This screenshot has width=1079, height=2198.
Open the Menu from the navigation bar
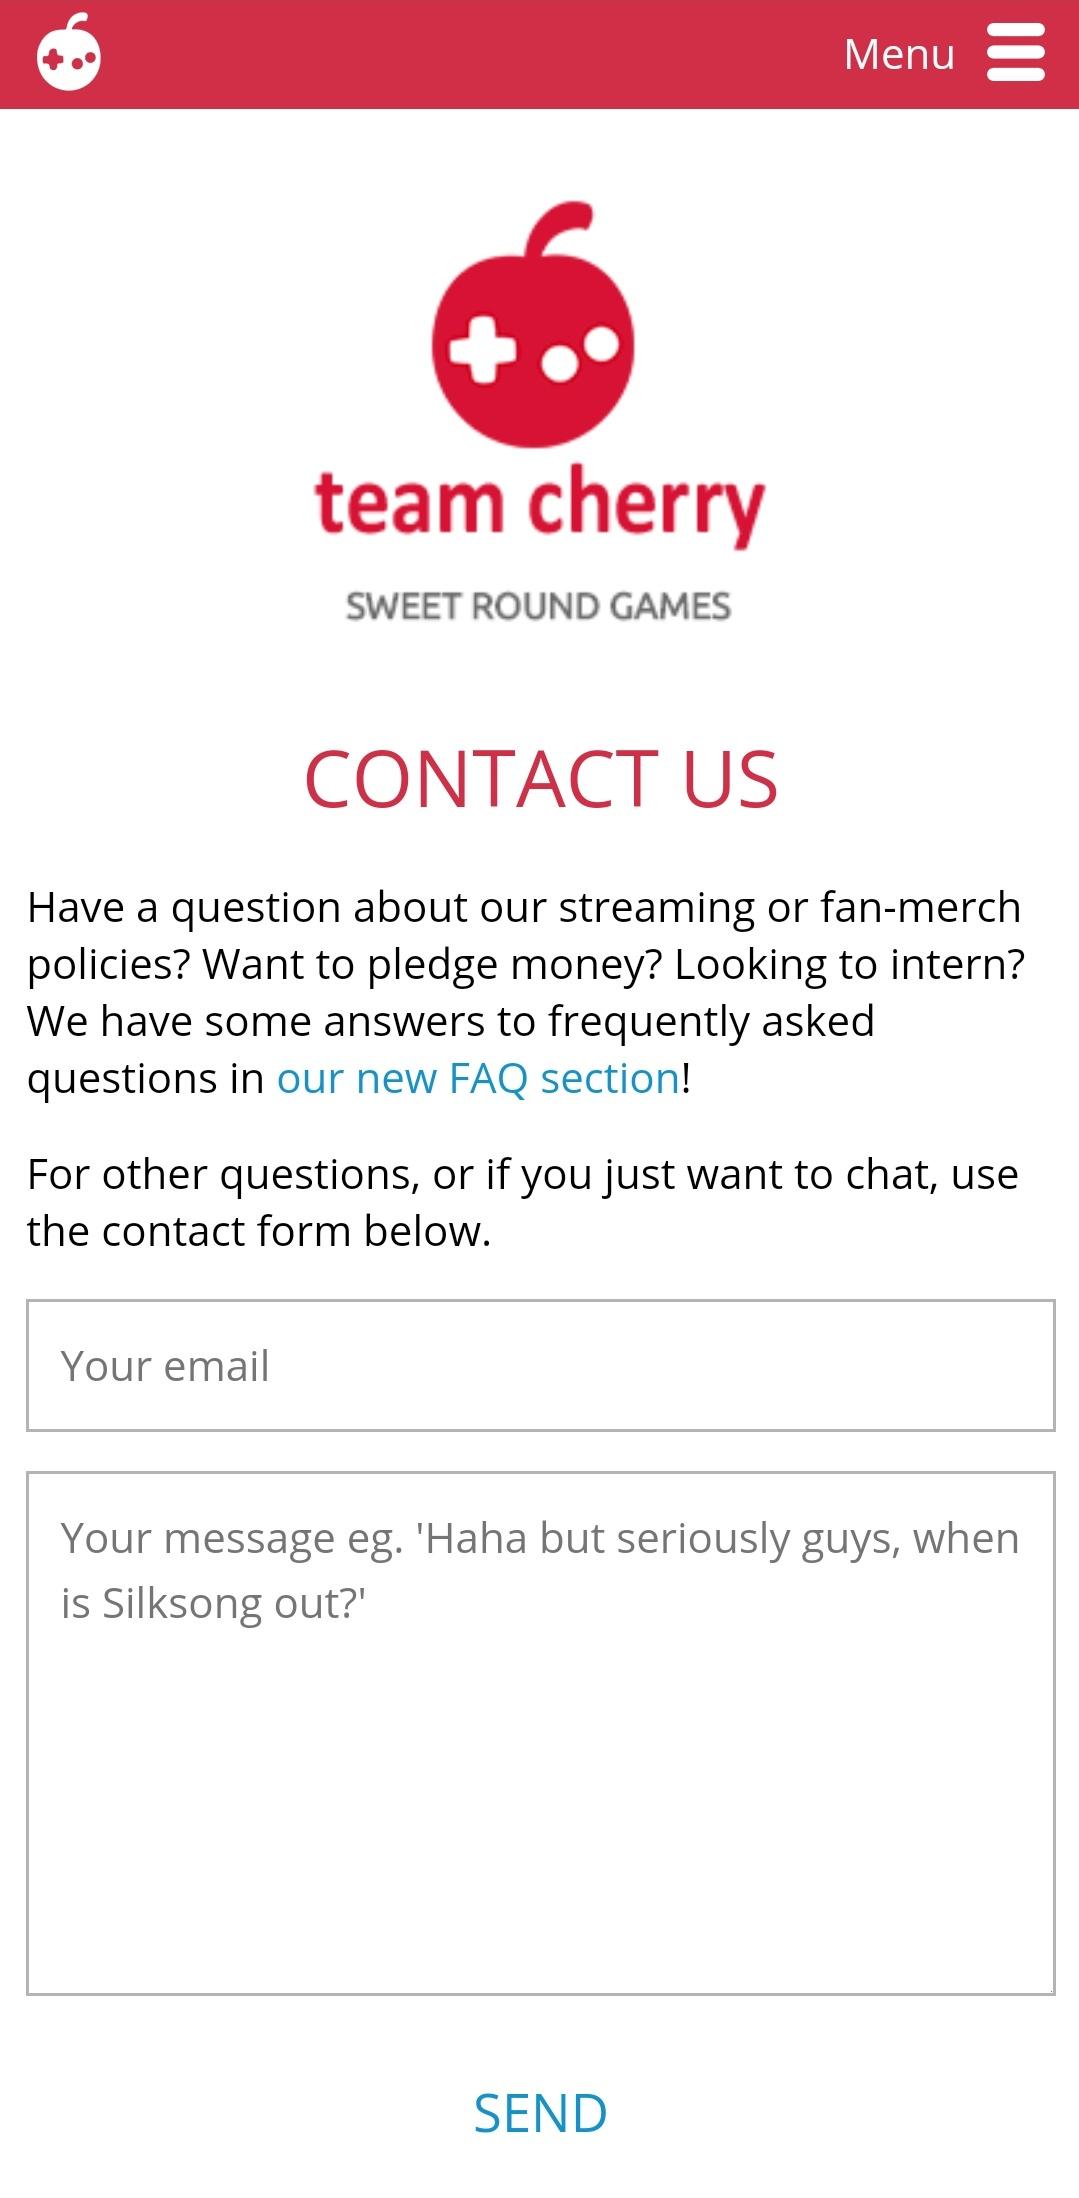pos(898,53)
